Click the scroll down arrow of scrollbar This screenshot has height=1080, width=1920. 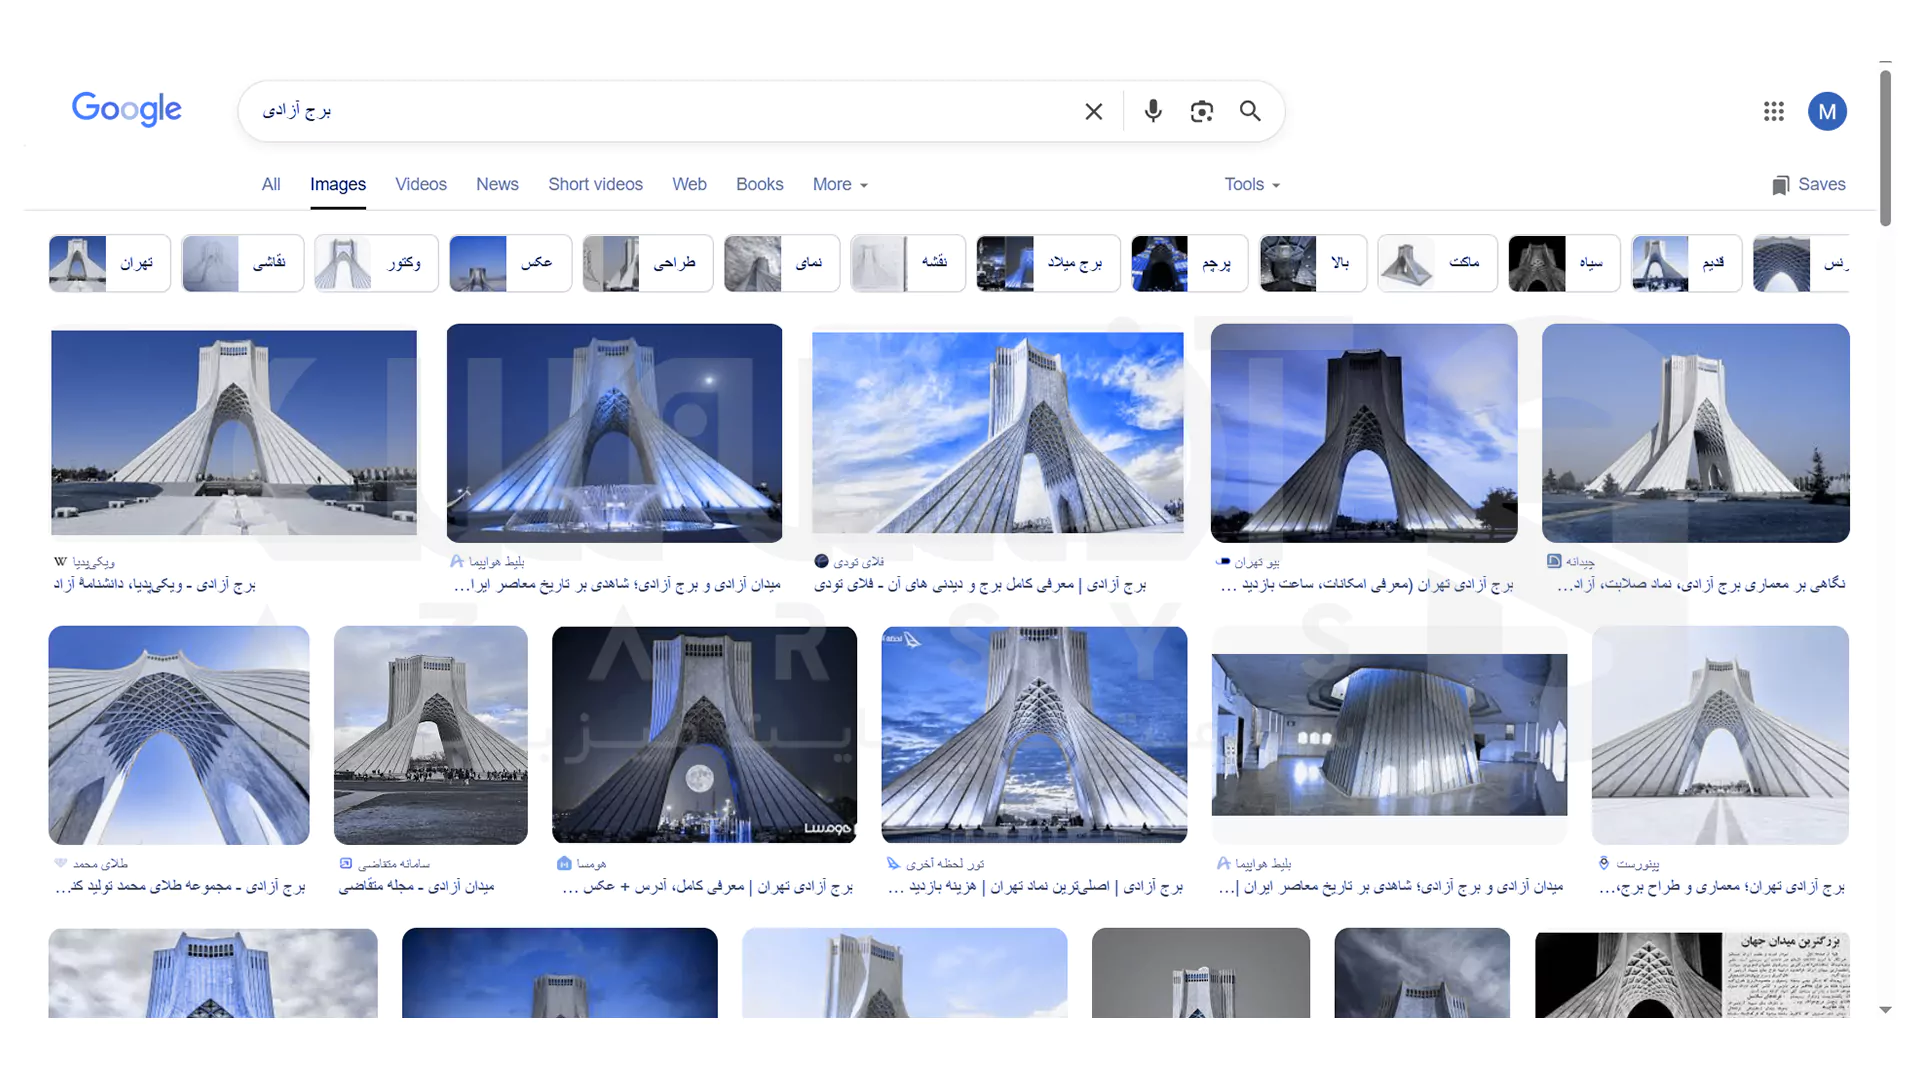(1885, 1010)
